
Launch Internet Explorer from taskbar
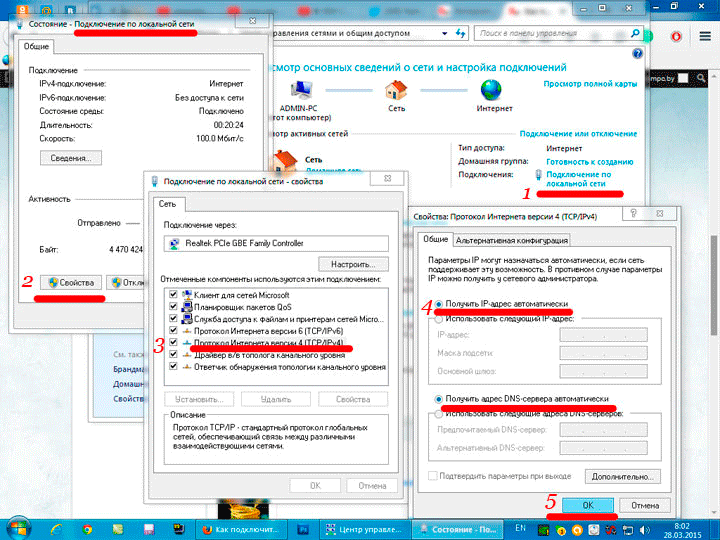(x=57, y=529)
